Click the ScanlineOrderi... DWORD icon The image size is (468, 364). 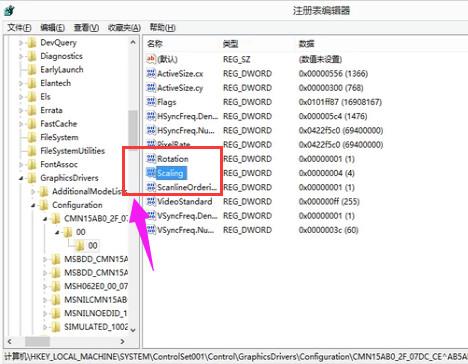pyautogui.click(x=151, y=187)
